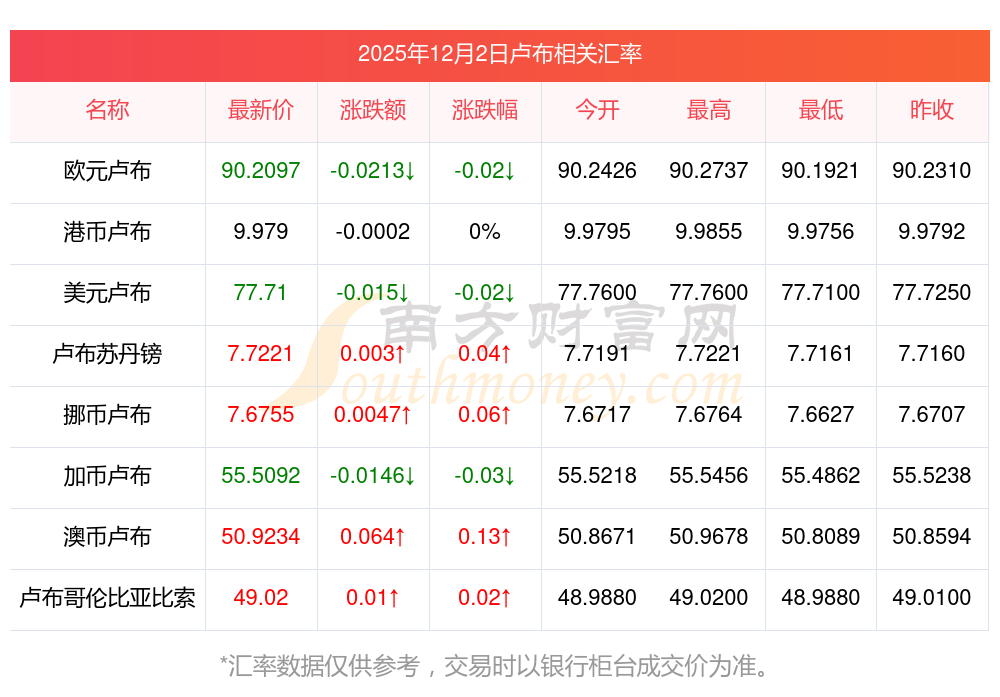Select the 最低 column header
Viewport: 1000px width, 697px height.
point(821,110)
